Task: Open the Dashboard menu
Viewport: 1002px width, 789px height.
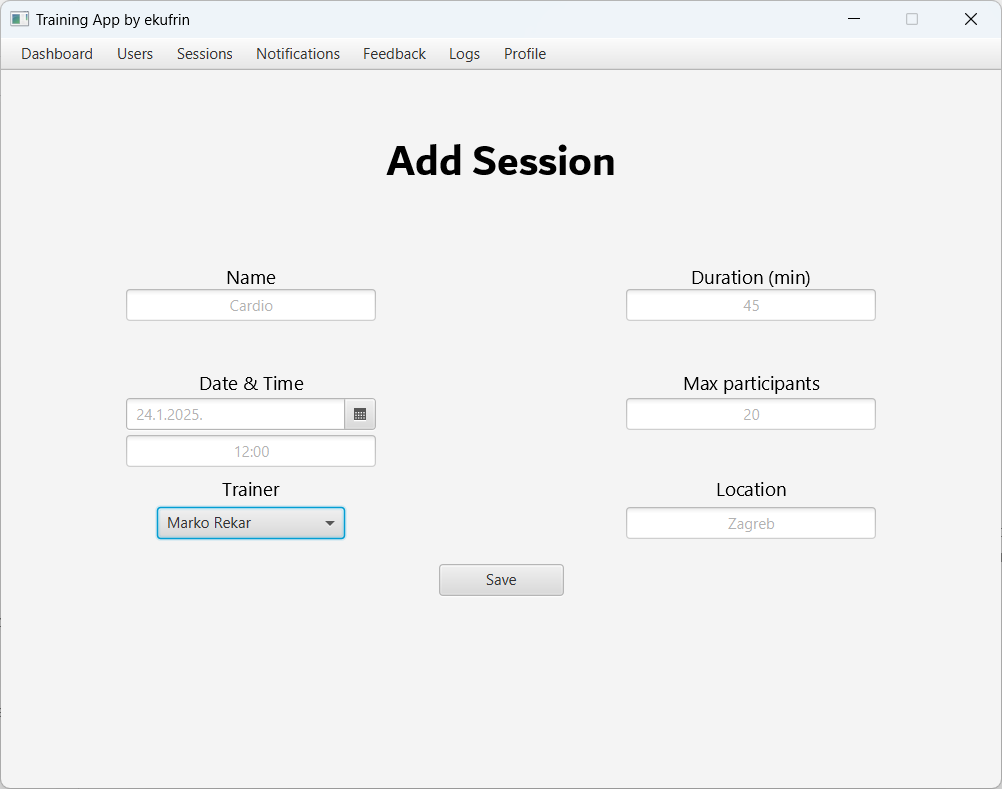Action: [x=57, y=54]
